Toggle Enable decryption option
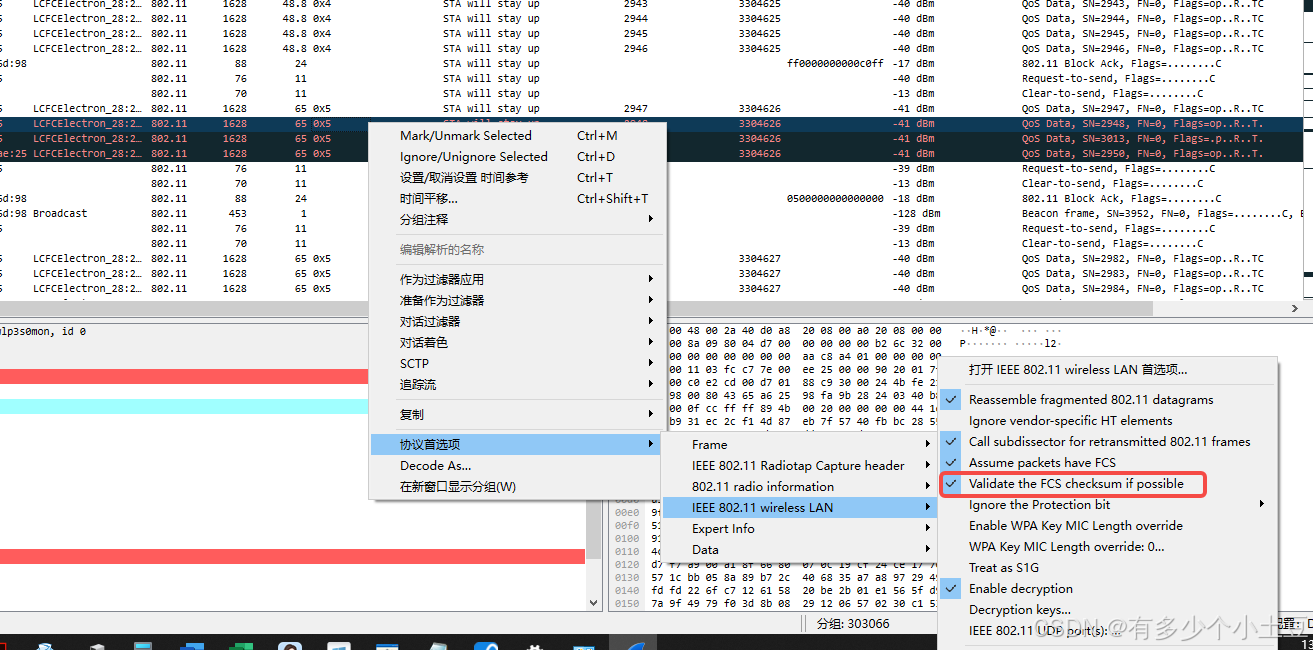The image size is (1313, 650). click(1107, 589)
